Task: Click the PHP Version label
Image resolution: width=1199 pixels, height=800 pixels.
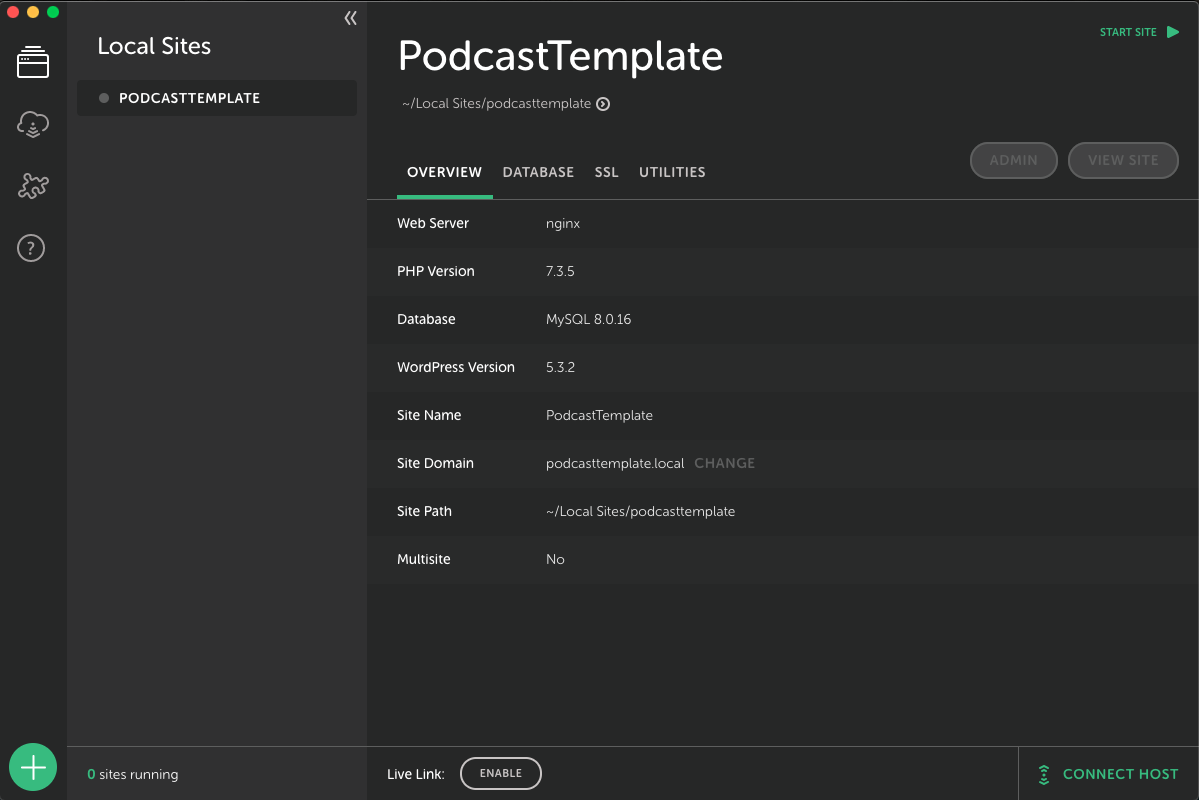Action: [436, 272]
